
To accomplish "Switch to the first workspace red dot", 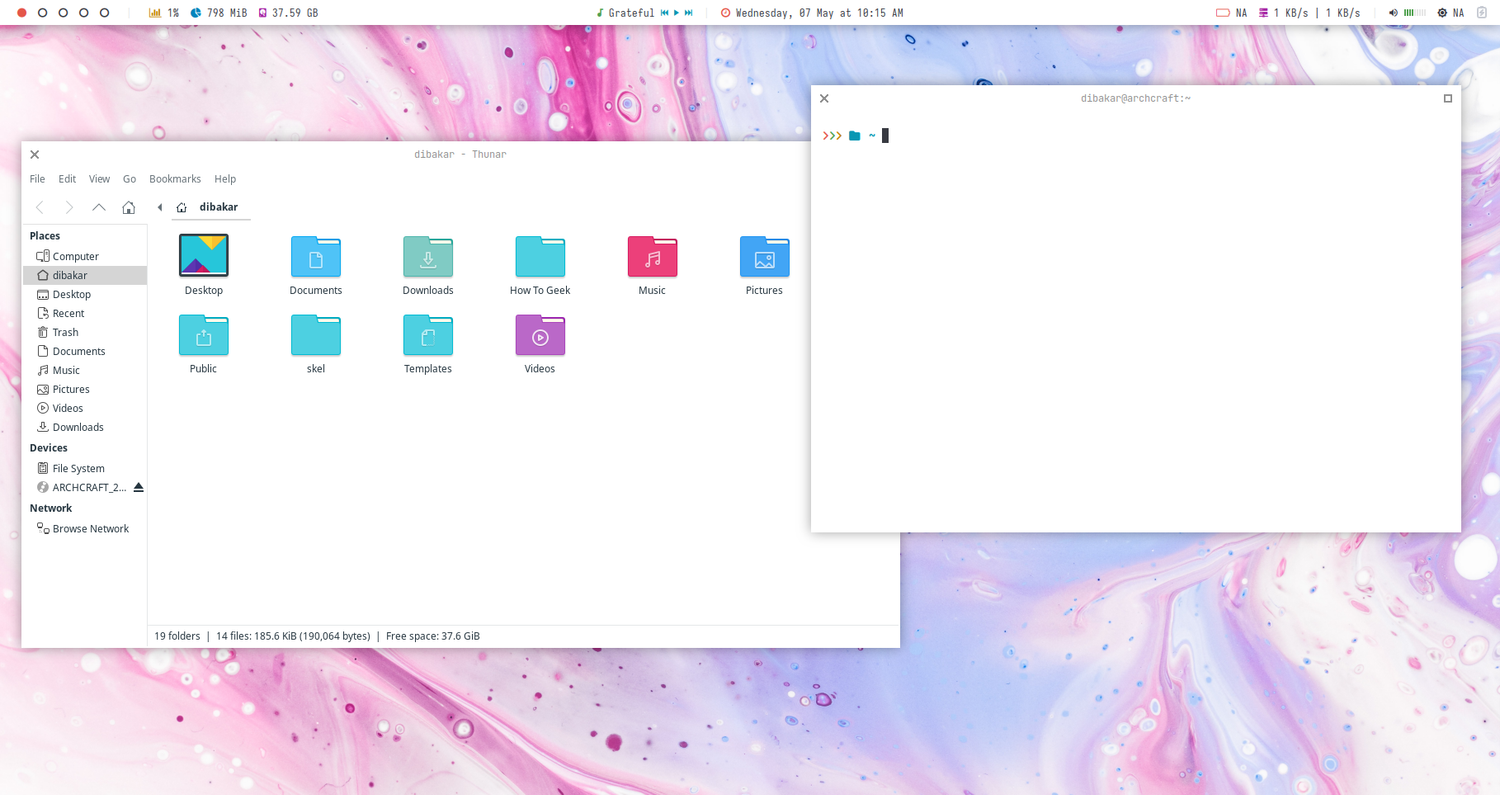I will [x=22, y=13].
